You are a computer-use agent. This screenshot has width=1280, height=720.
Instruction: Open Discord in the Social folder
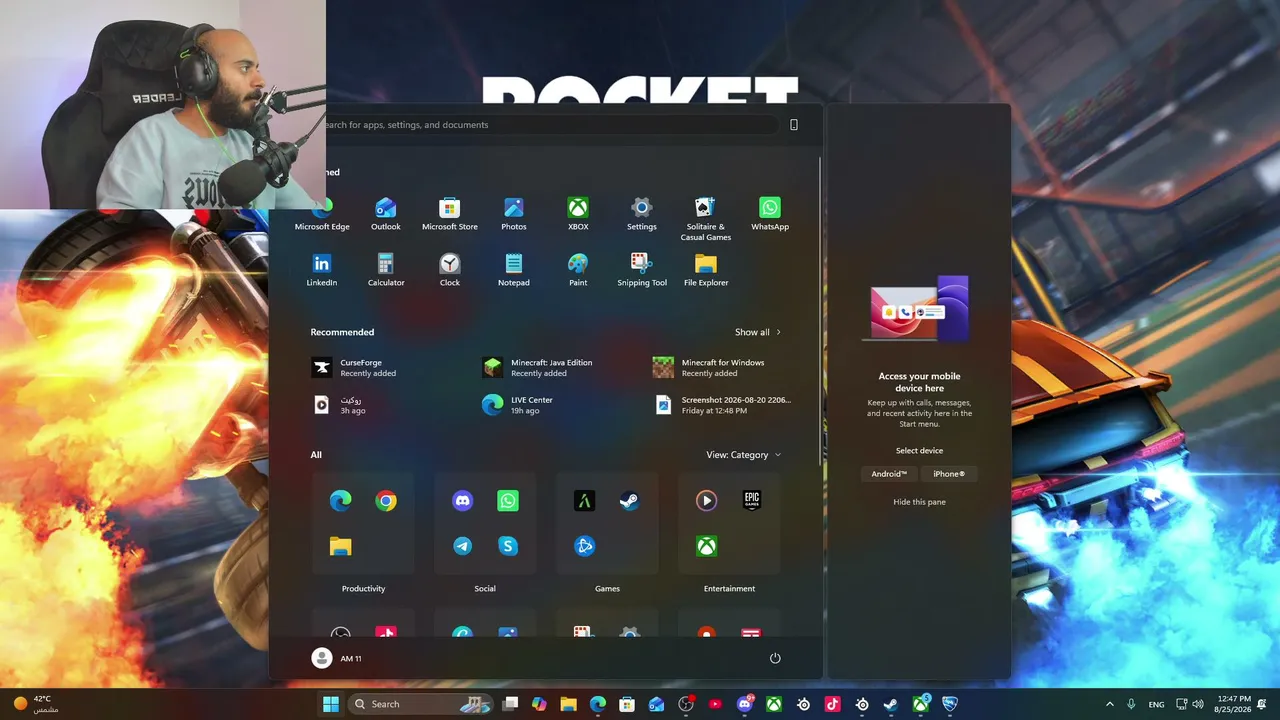[x=462, y=501]
